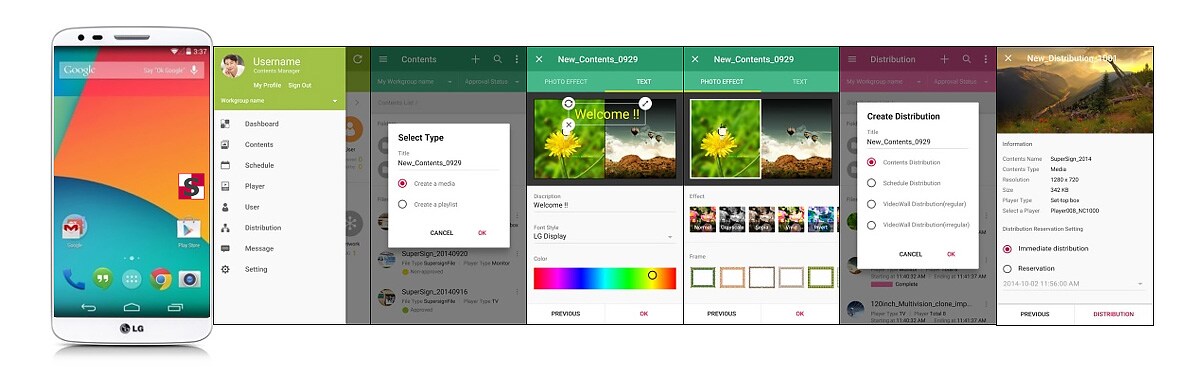Tap the red DISTRIBUTION button
1200x380 pixels.
click(x=1113, y=314)
